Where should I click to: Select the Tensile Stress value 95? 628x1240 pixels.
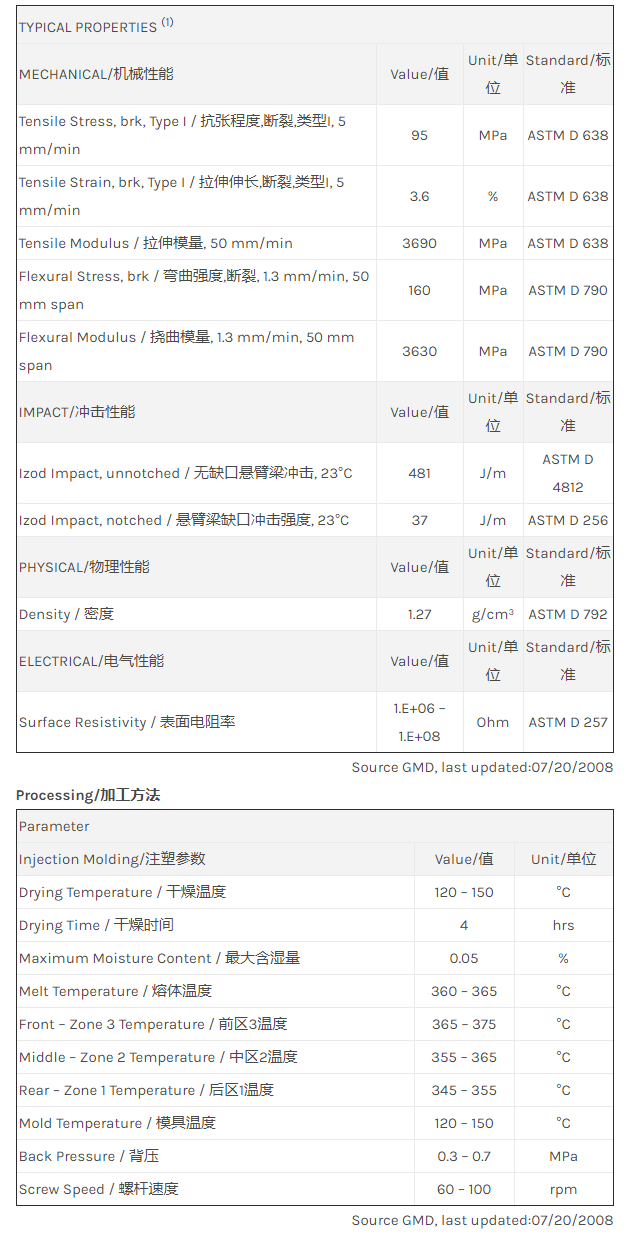(x=419, y=135)
